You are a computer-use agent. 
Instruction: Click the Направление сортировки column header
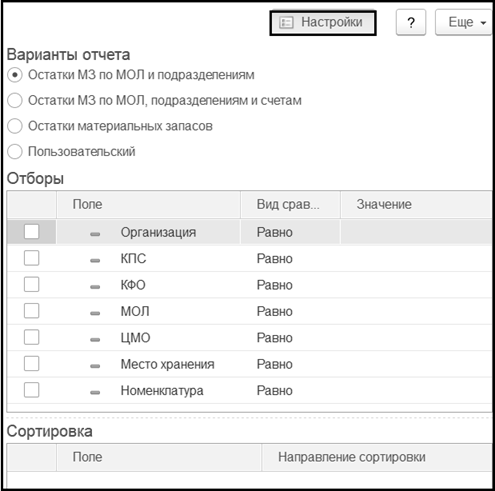tap(377, 457)
